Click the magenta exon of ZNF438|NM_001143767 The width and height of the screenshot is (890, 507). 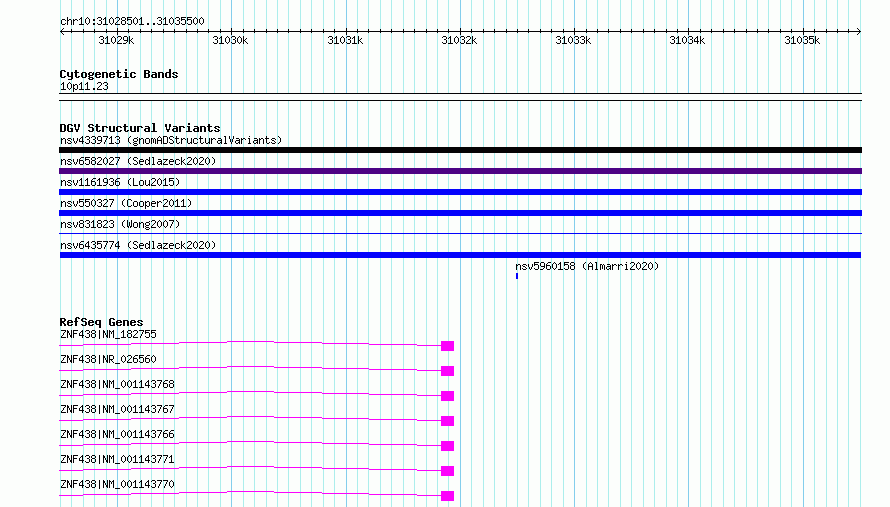coord(447,421)
